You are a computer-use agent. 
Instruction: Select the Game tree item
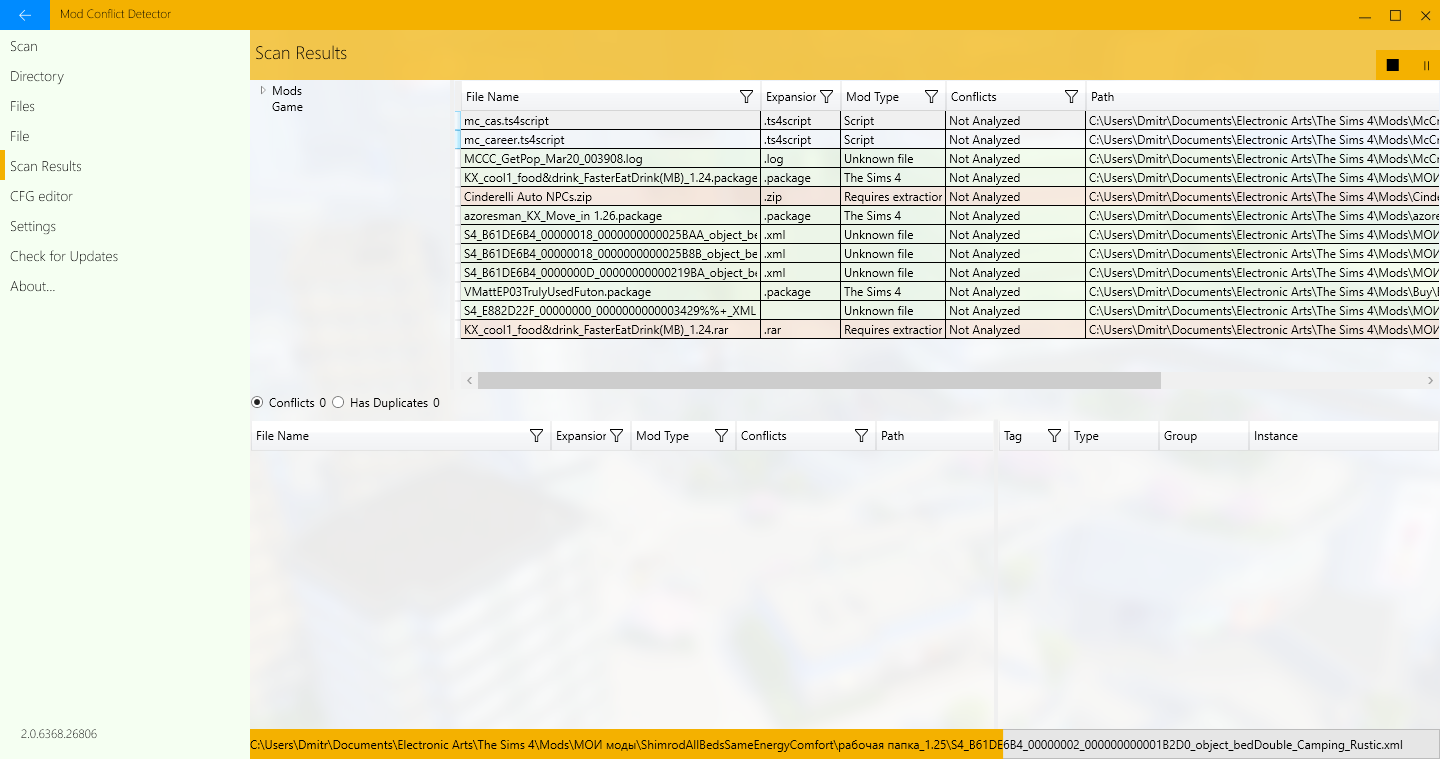tap(287, 107)
